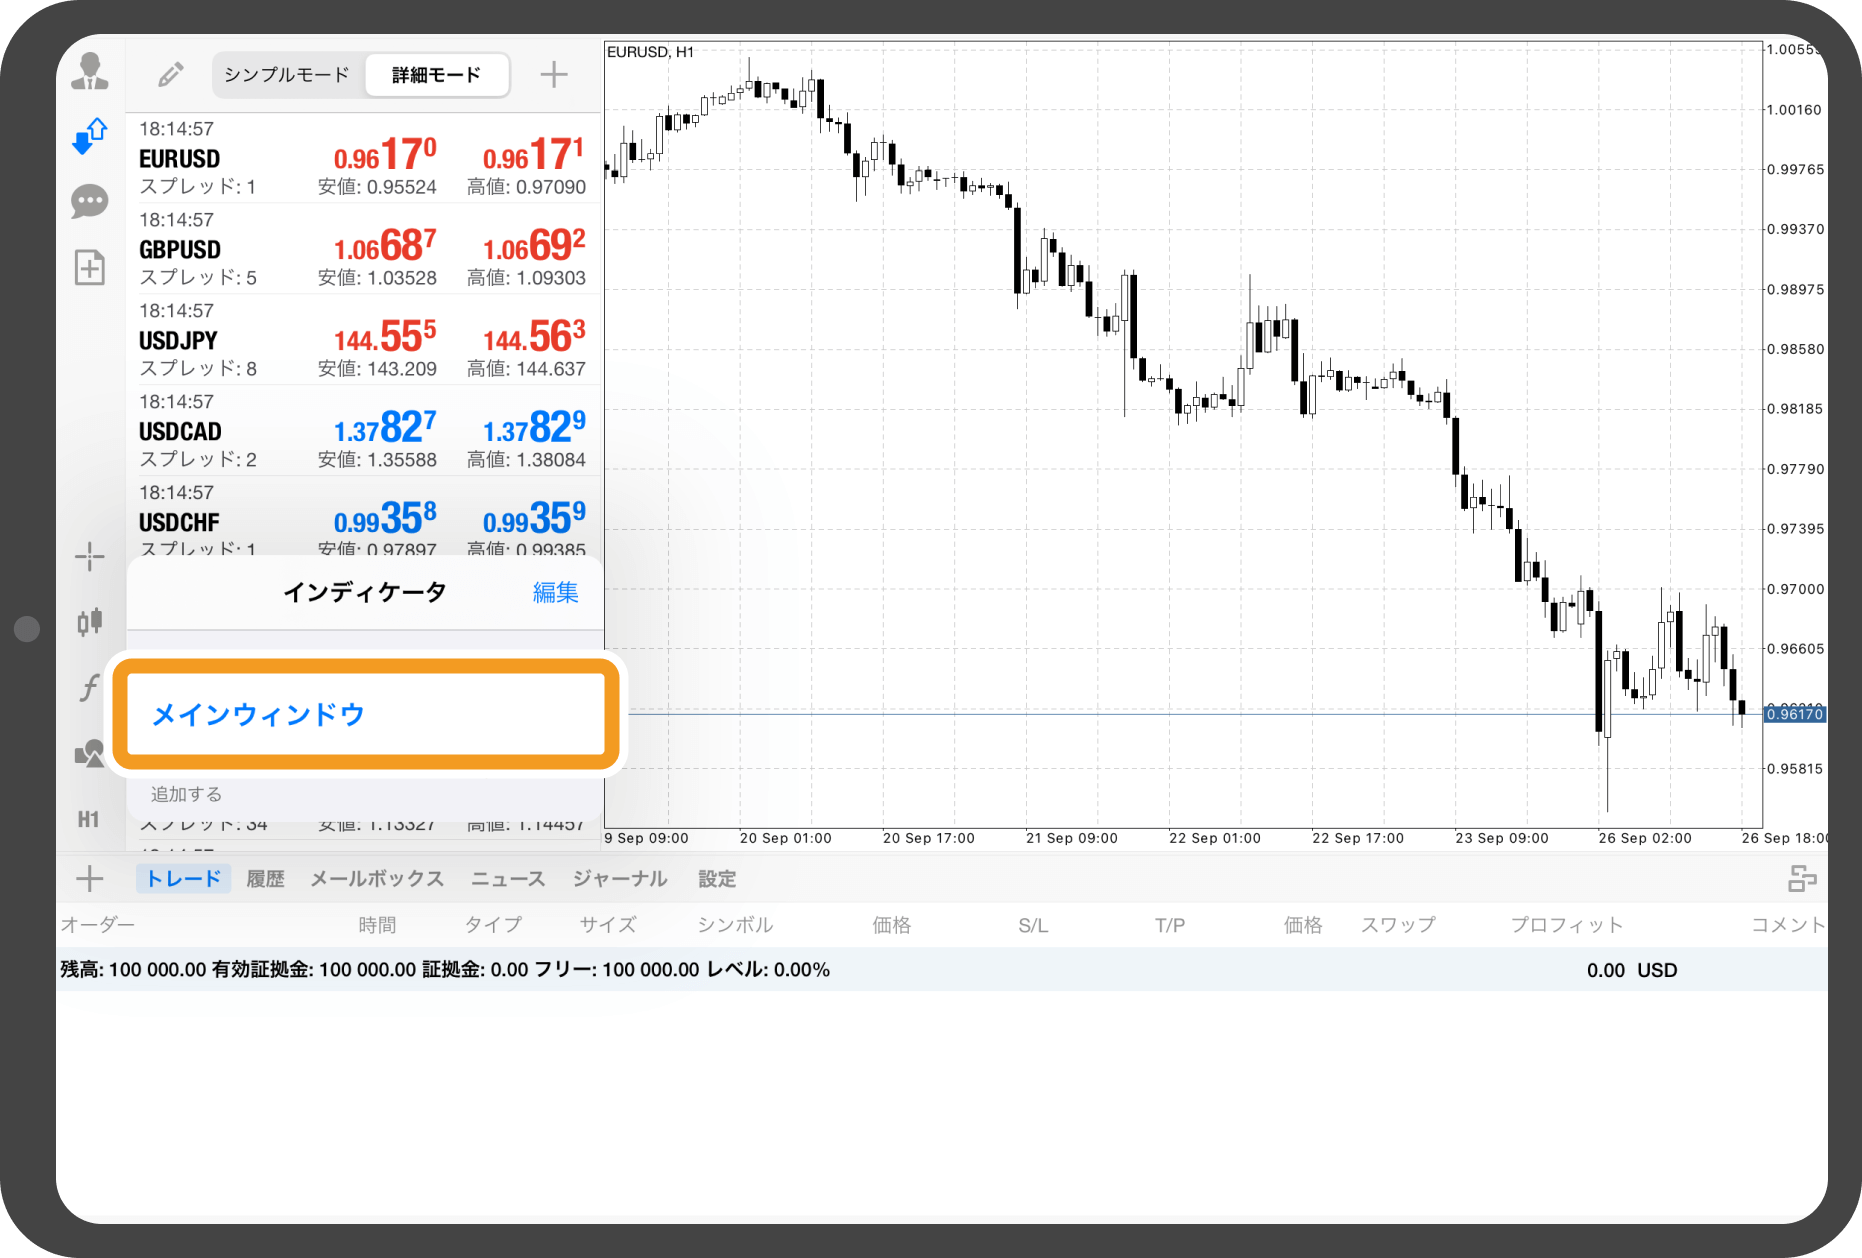Viewport: 1862px width, 1258px height.
Task: Sort by サイズ column header
Action: click(608, 925)
